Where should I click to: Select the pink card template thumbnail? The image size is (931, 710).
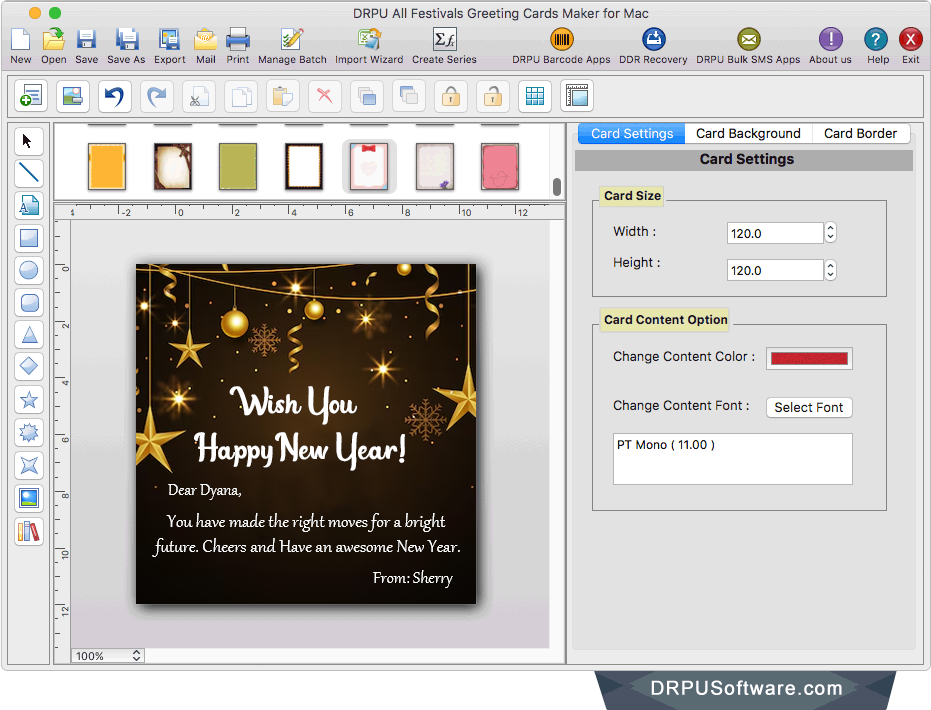[498, 165]
